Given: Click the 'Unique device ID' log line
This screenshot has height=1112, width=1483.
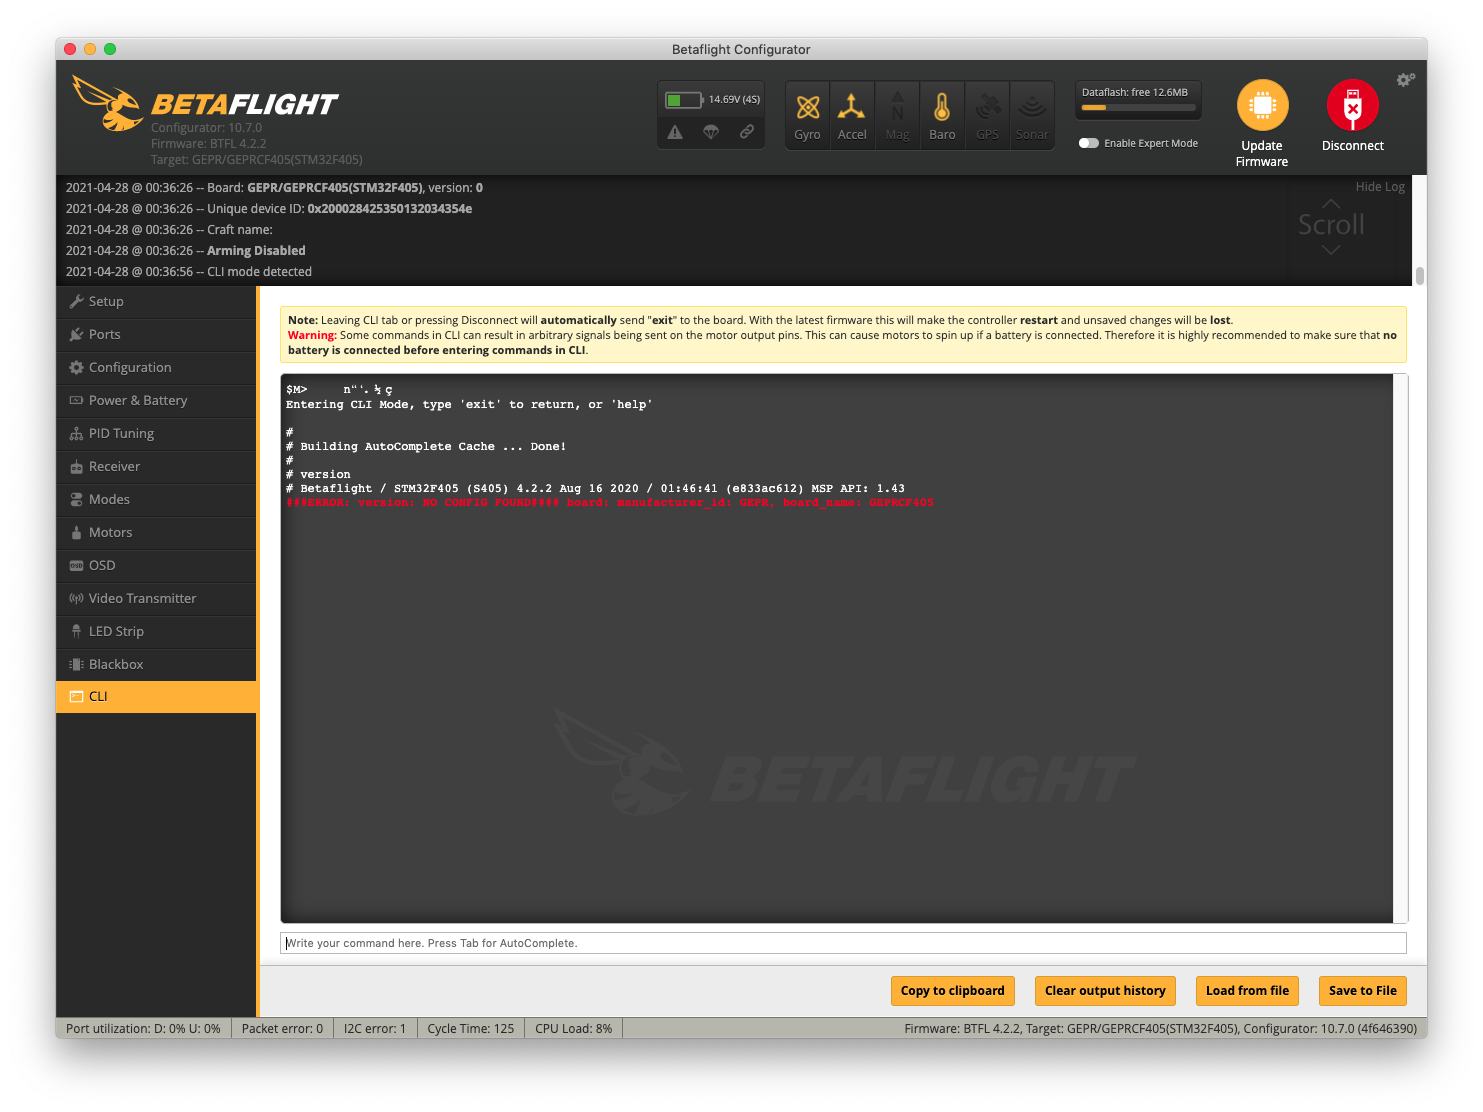Looking at the screenshot, I should point(268,209).
